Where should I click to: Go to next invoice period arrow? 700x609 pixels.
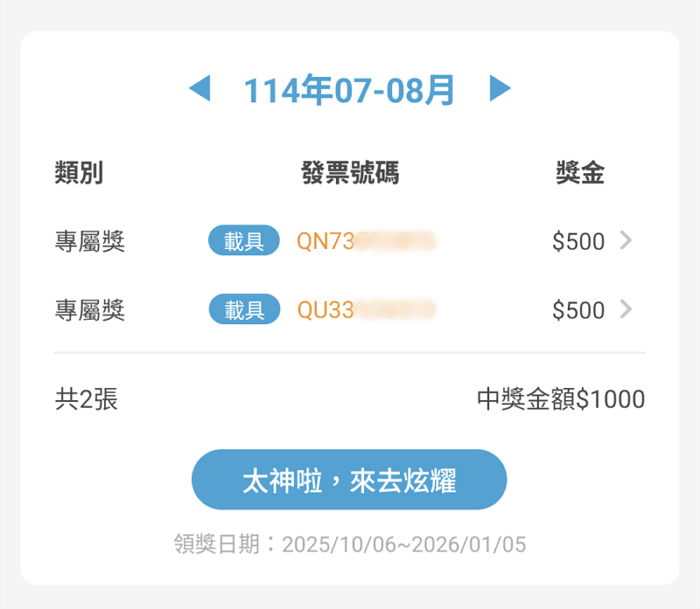point(500,90)
